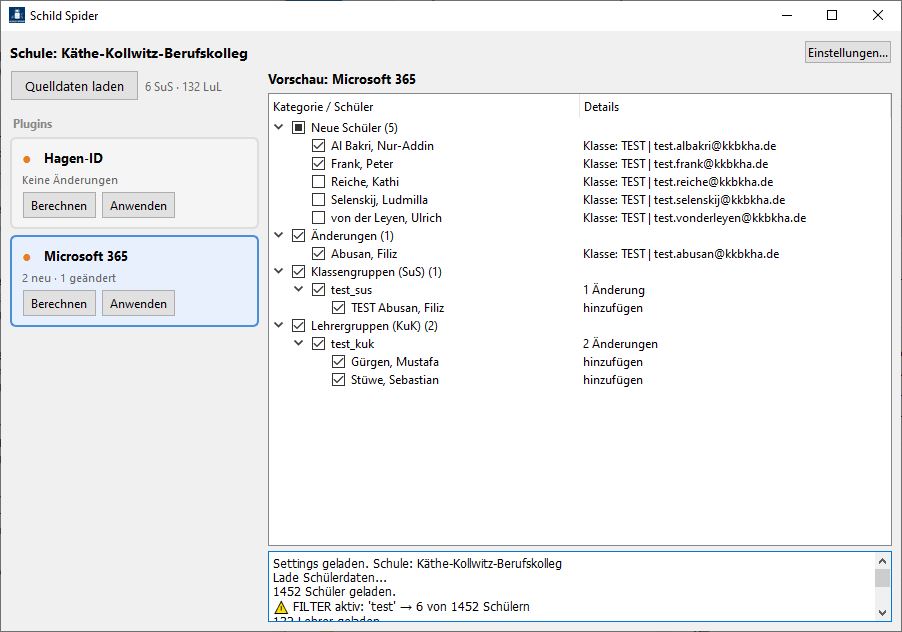Click the orange status dot of Microsoft 365
The height and width of the screenshot is (632, 902).
26,257
